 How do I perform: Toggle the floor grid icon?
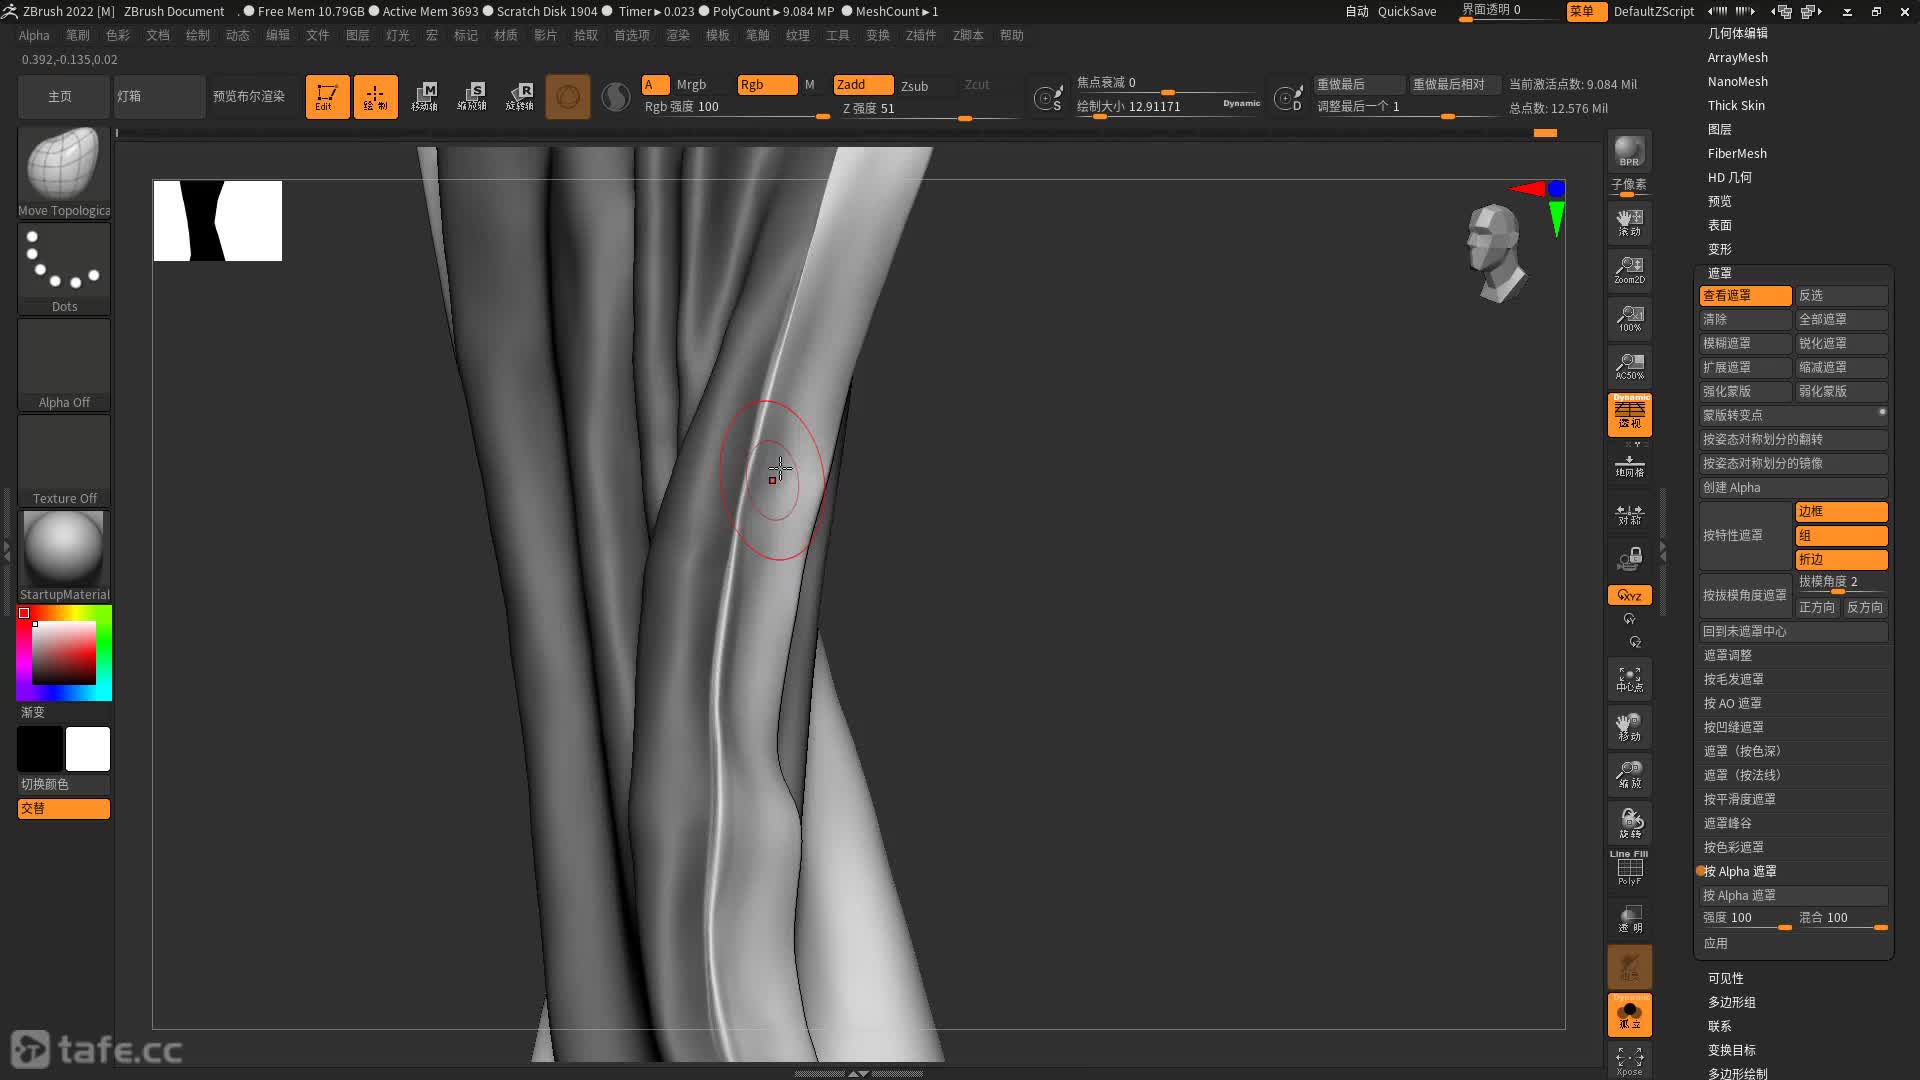click(1629, 466)
